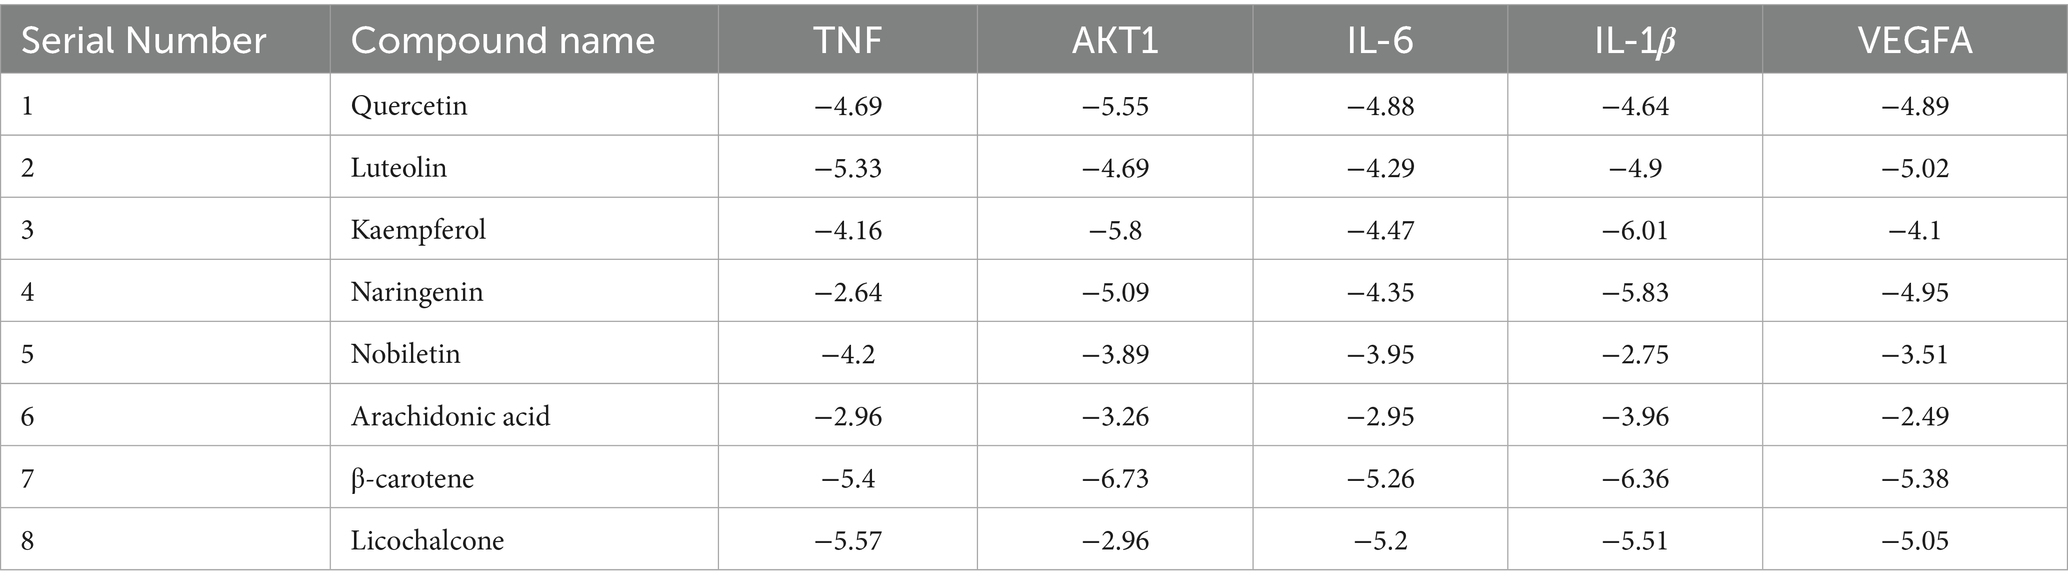This screenshot has width=2068, height=588.
Task: Select the TNF column header
Action: (x=847, y=41)
